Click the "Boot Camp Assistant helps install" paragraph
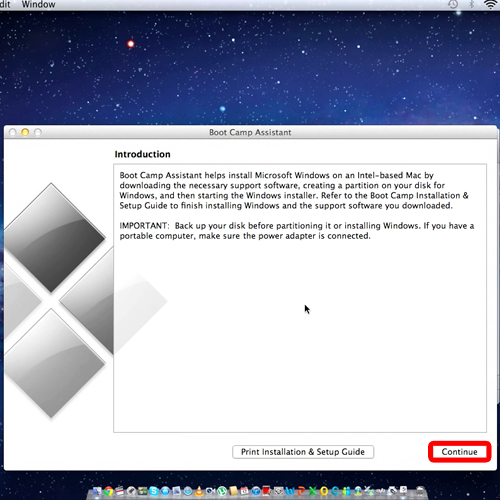This screenshot has width=500, height=500. [294, 190]
